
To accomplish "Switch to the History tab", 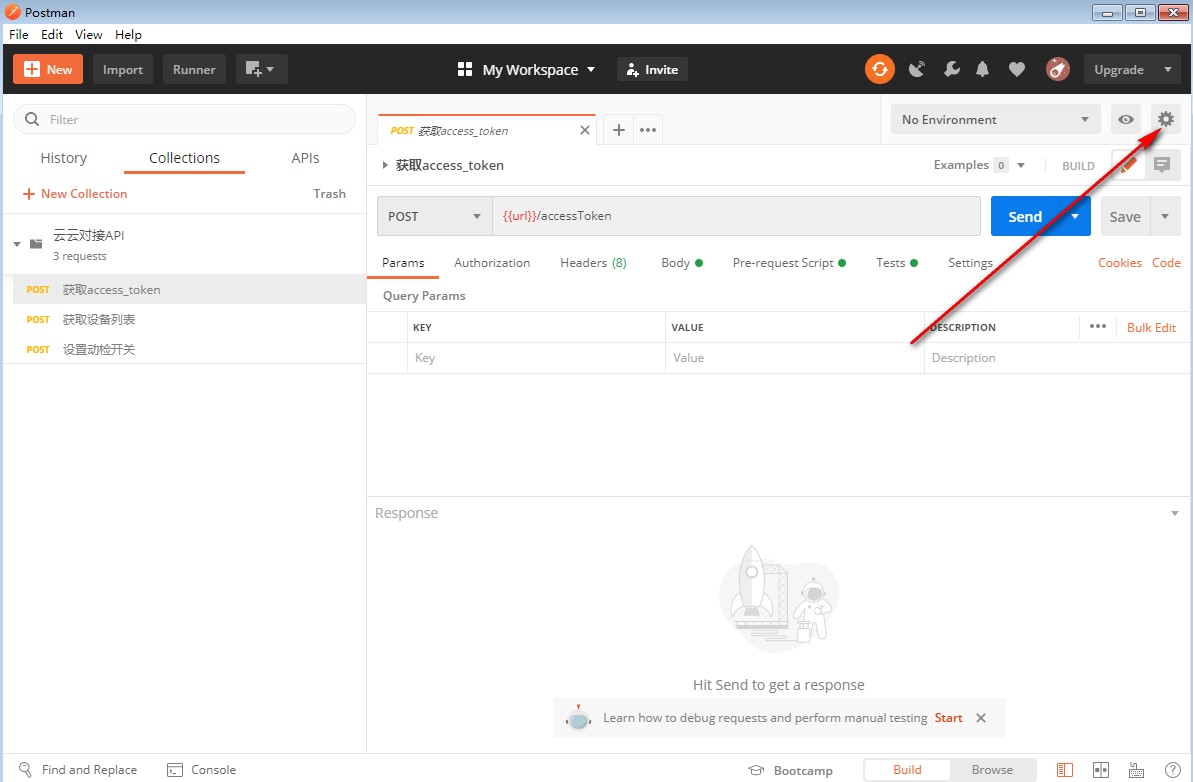I will pos(63,158).
